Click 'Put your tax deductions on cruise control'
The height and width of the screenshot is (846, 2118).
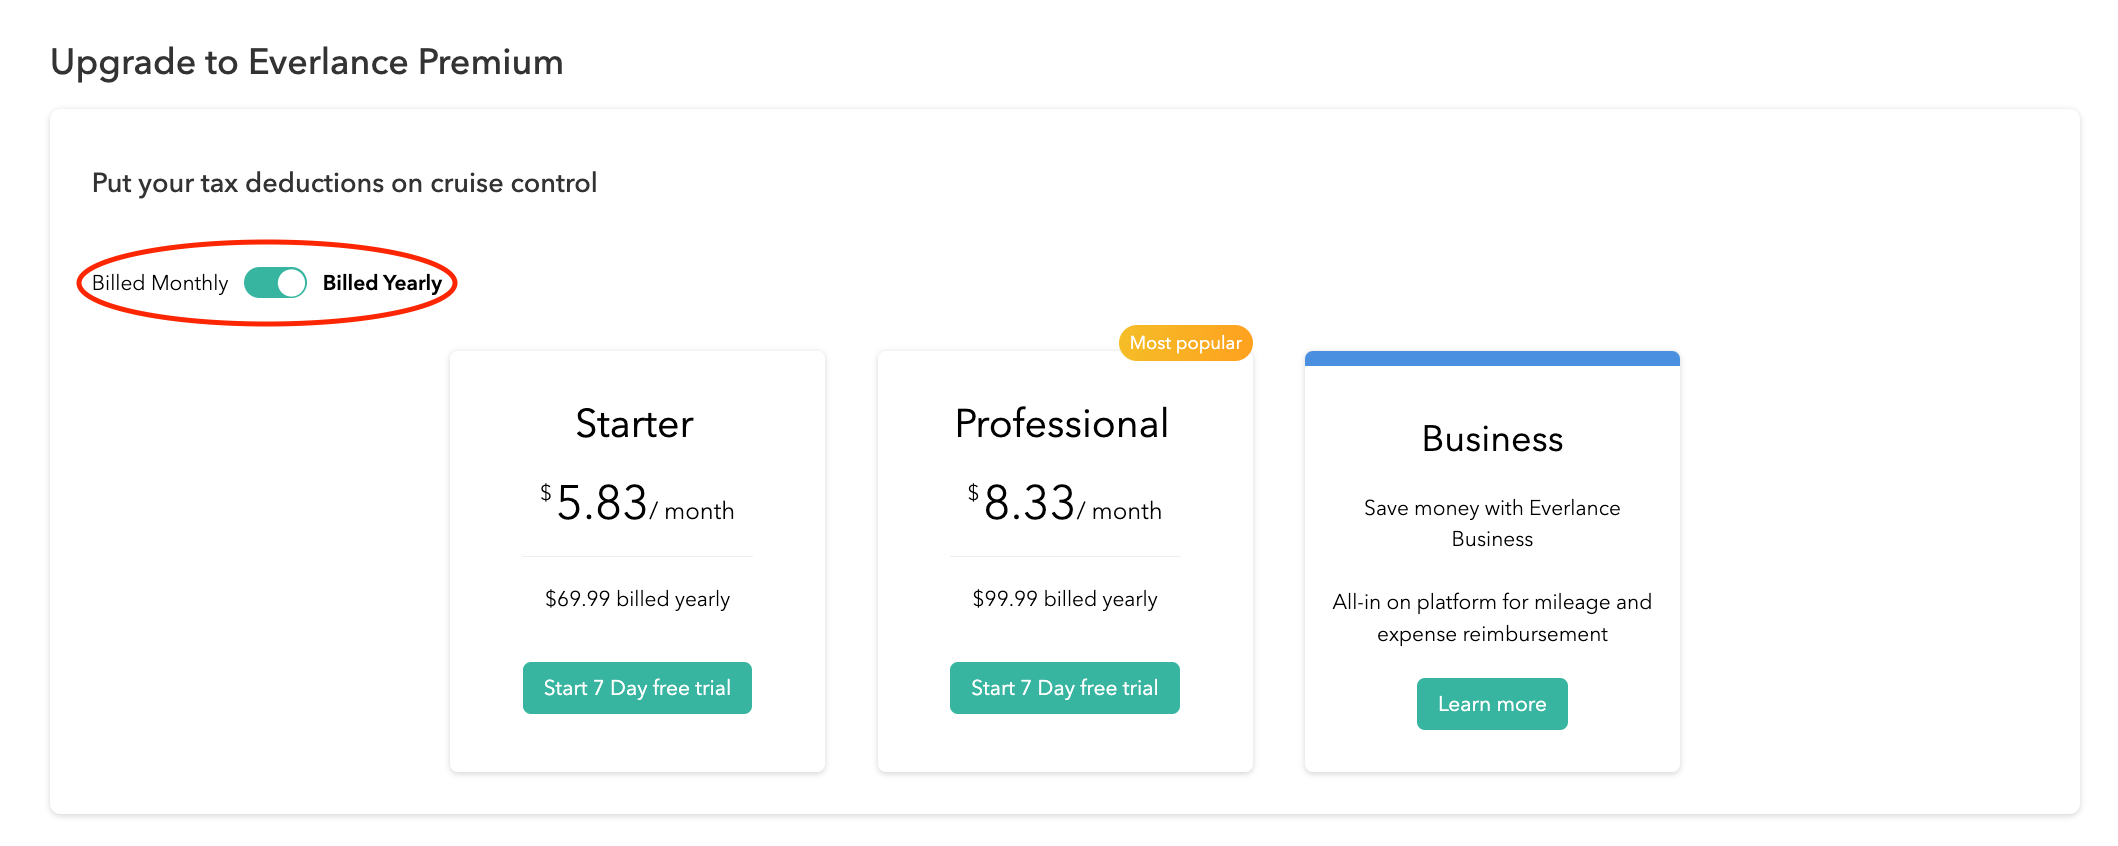coord(344,183)
